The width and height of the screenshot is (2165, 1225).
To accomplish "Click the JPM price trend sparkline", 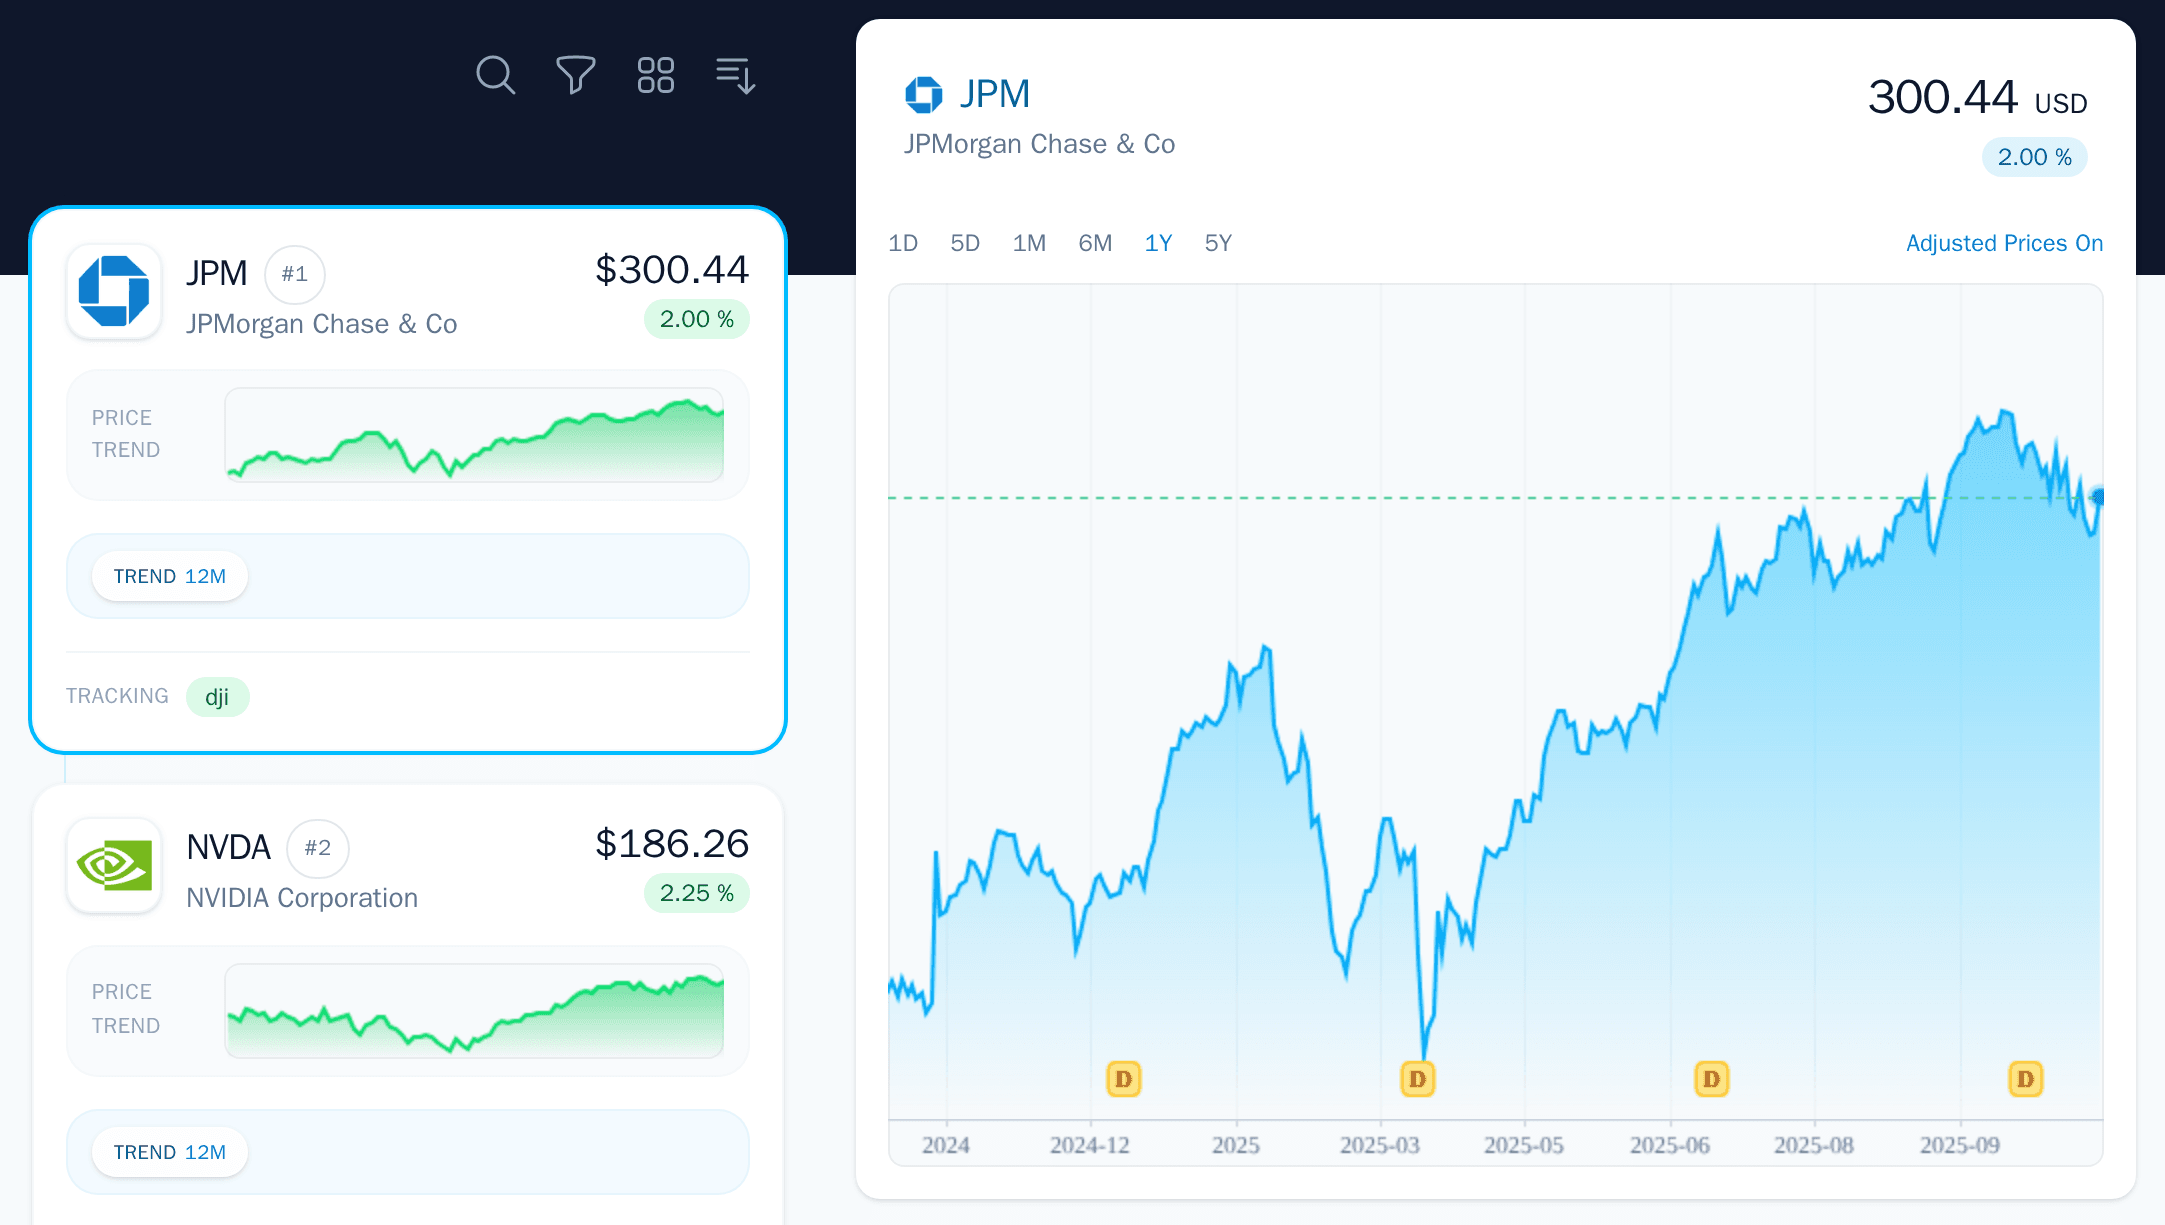I will [474, 436].
